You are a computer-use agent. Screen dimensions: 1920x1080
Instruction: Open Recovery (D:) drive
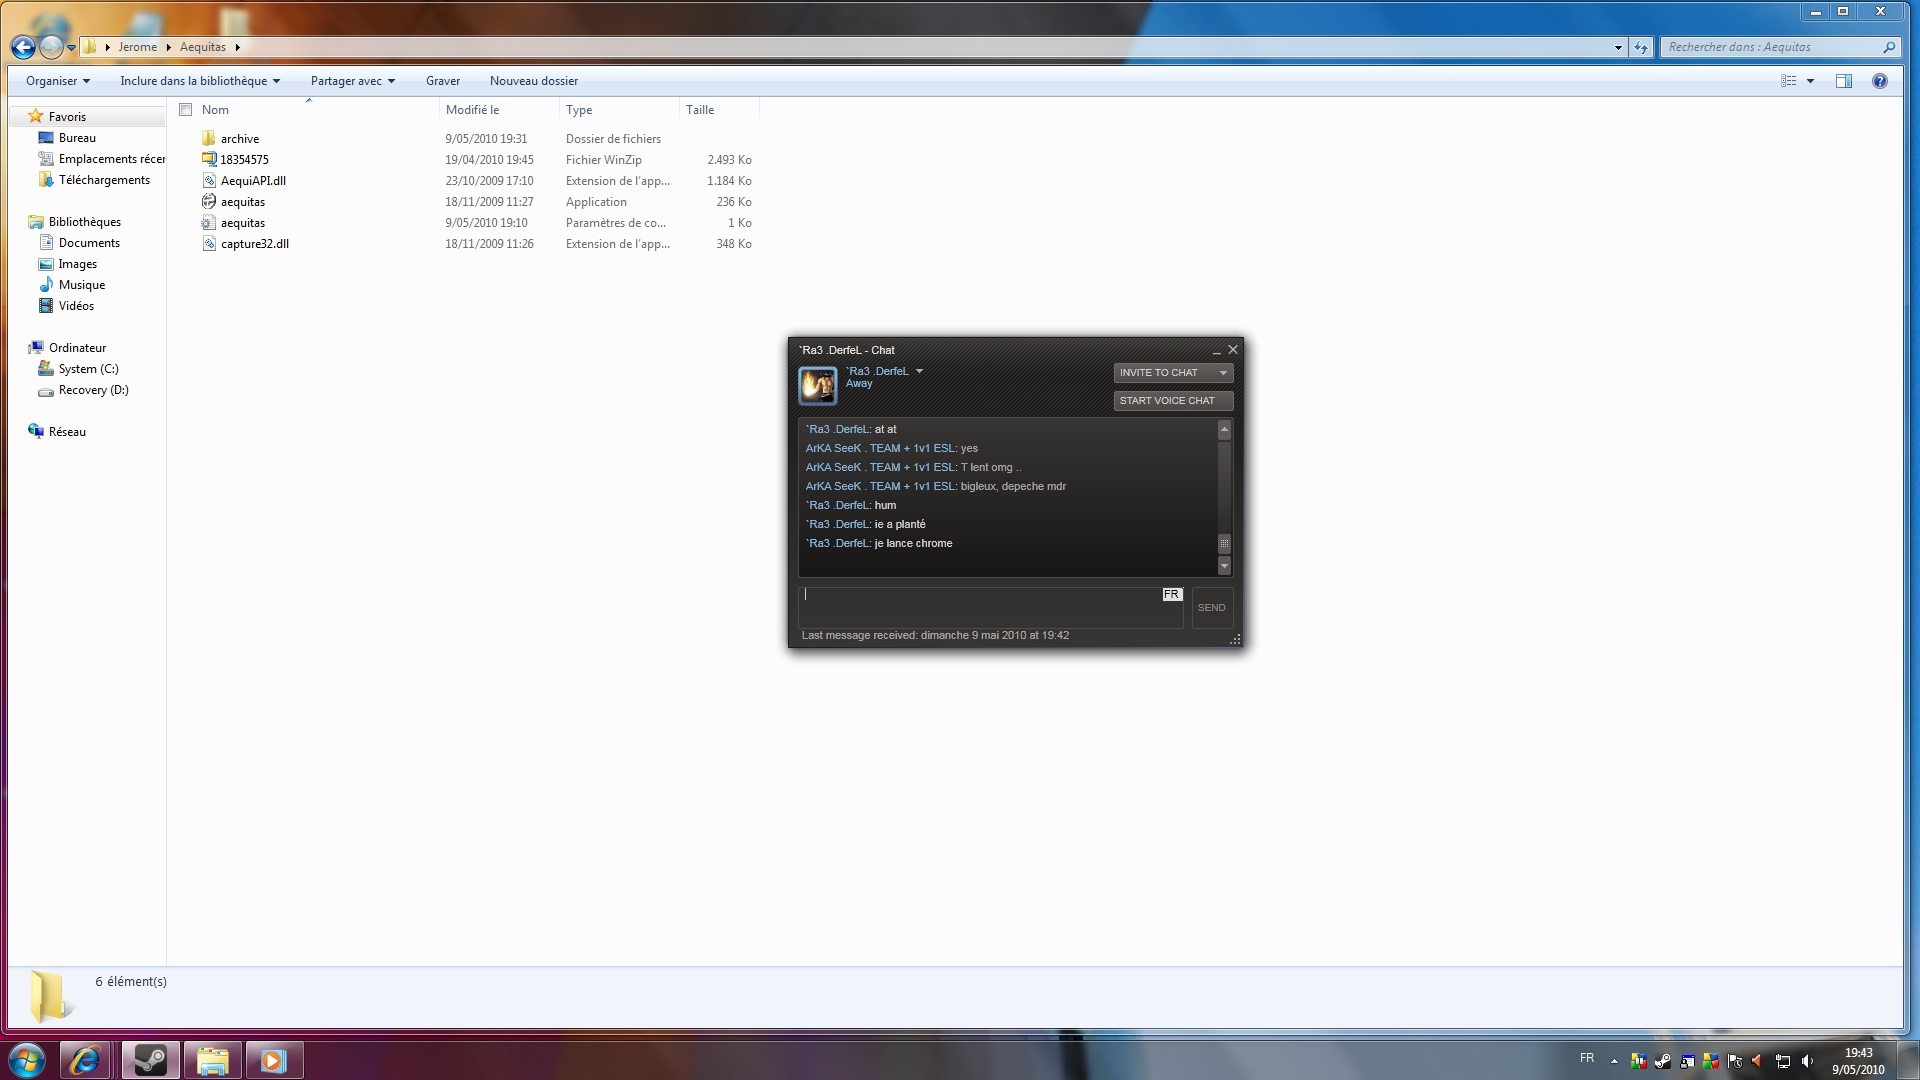tap(93, 390)
